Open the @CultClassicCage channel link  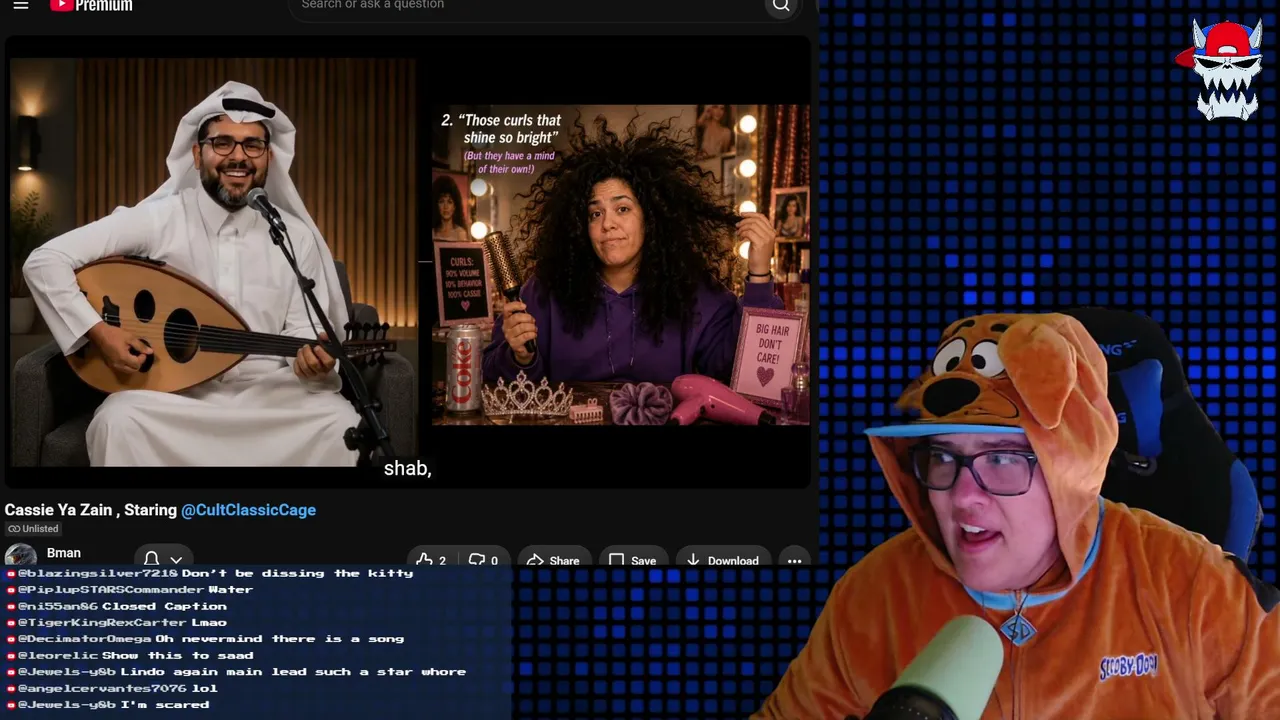pyautogui.click(x=248, y=510)
